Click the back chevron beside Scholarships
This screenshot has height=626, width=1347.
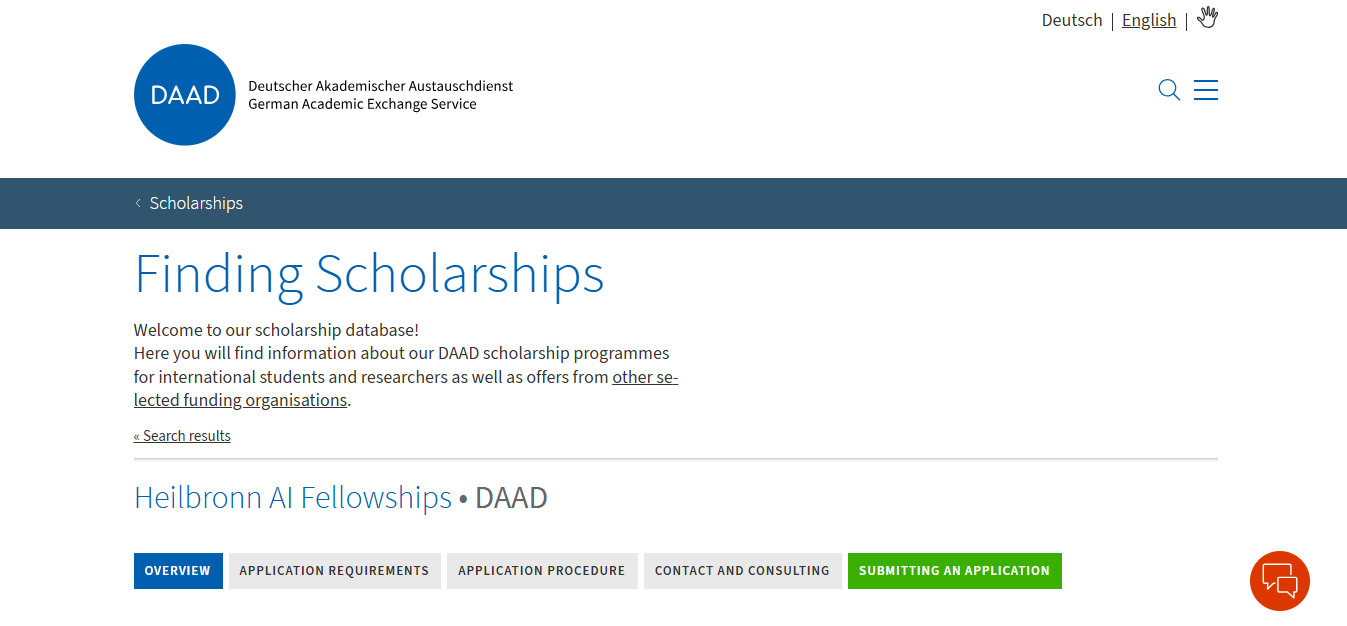[138, 203]
